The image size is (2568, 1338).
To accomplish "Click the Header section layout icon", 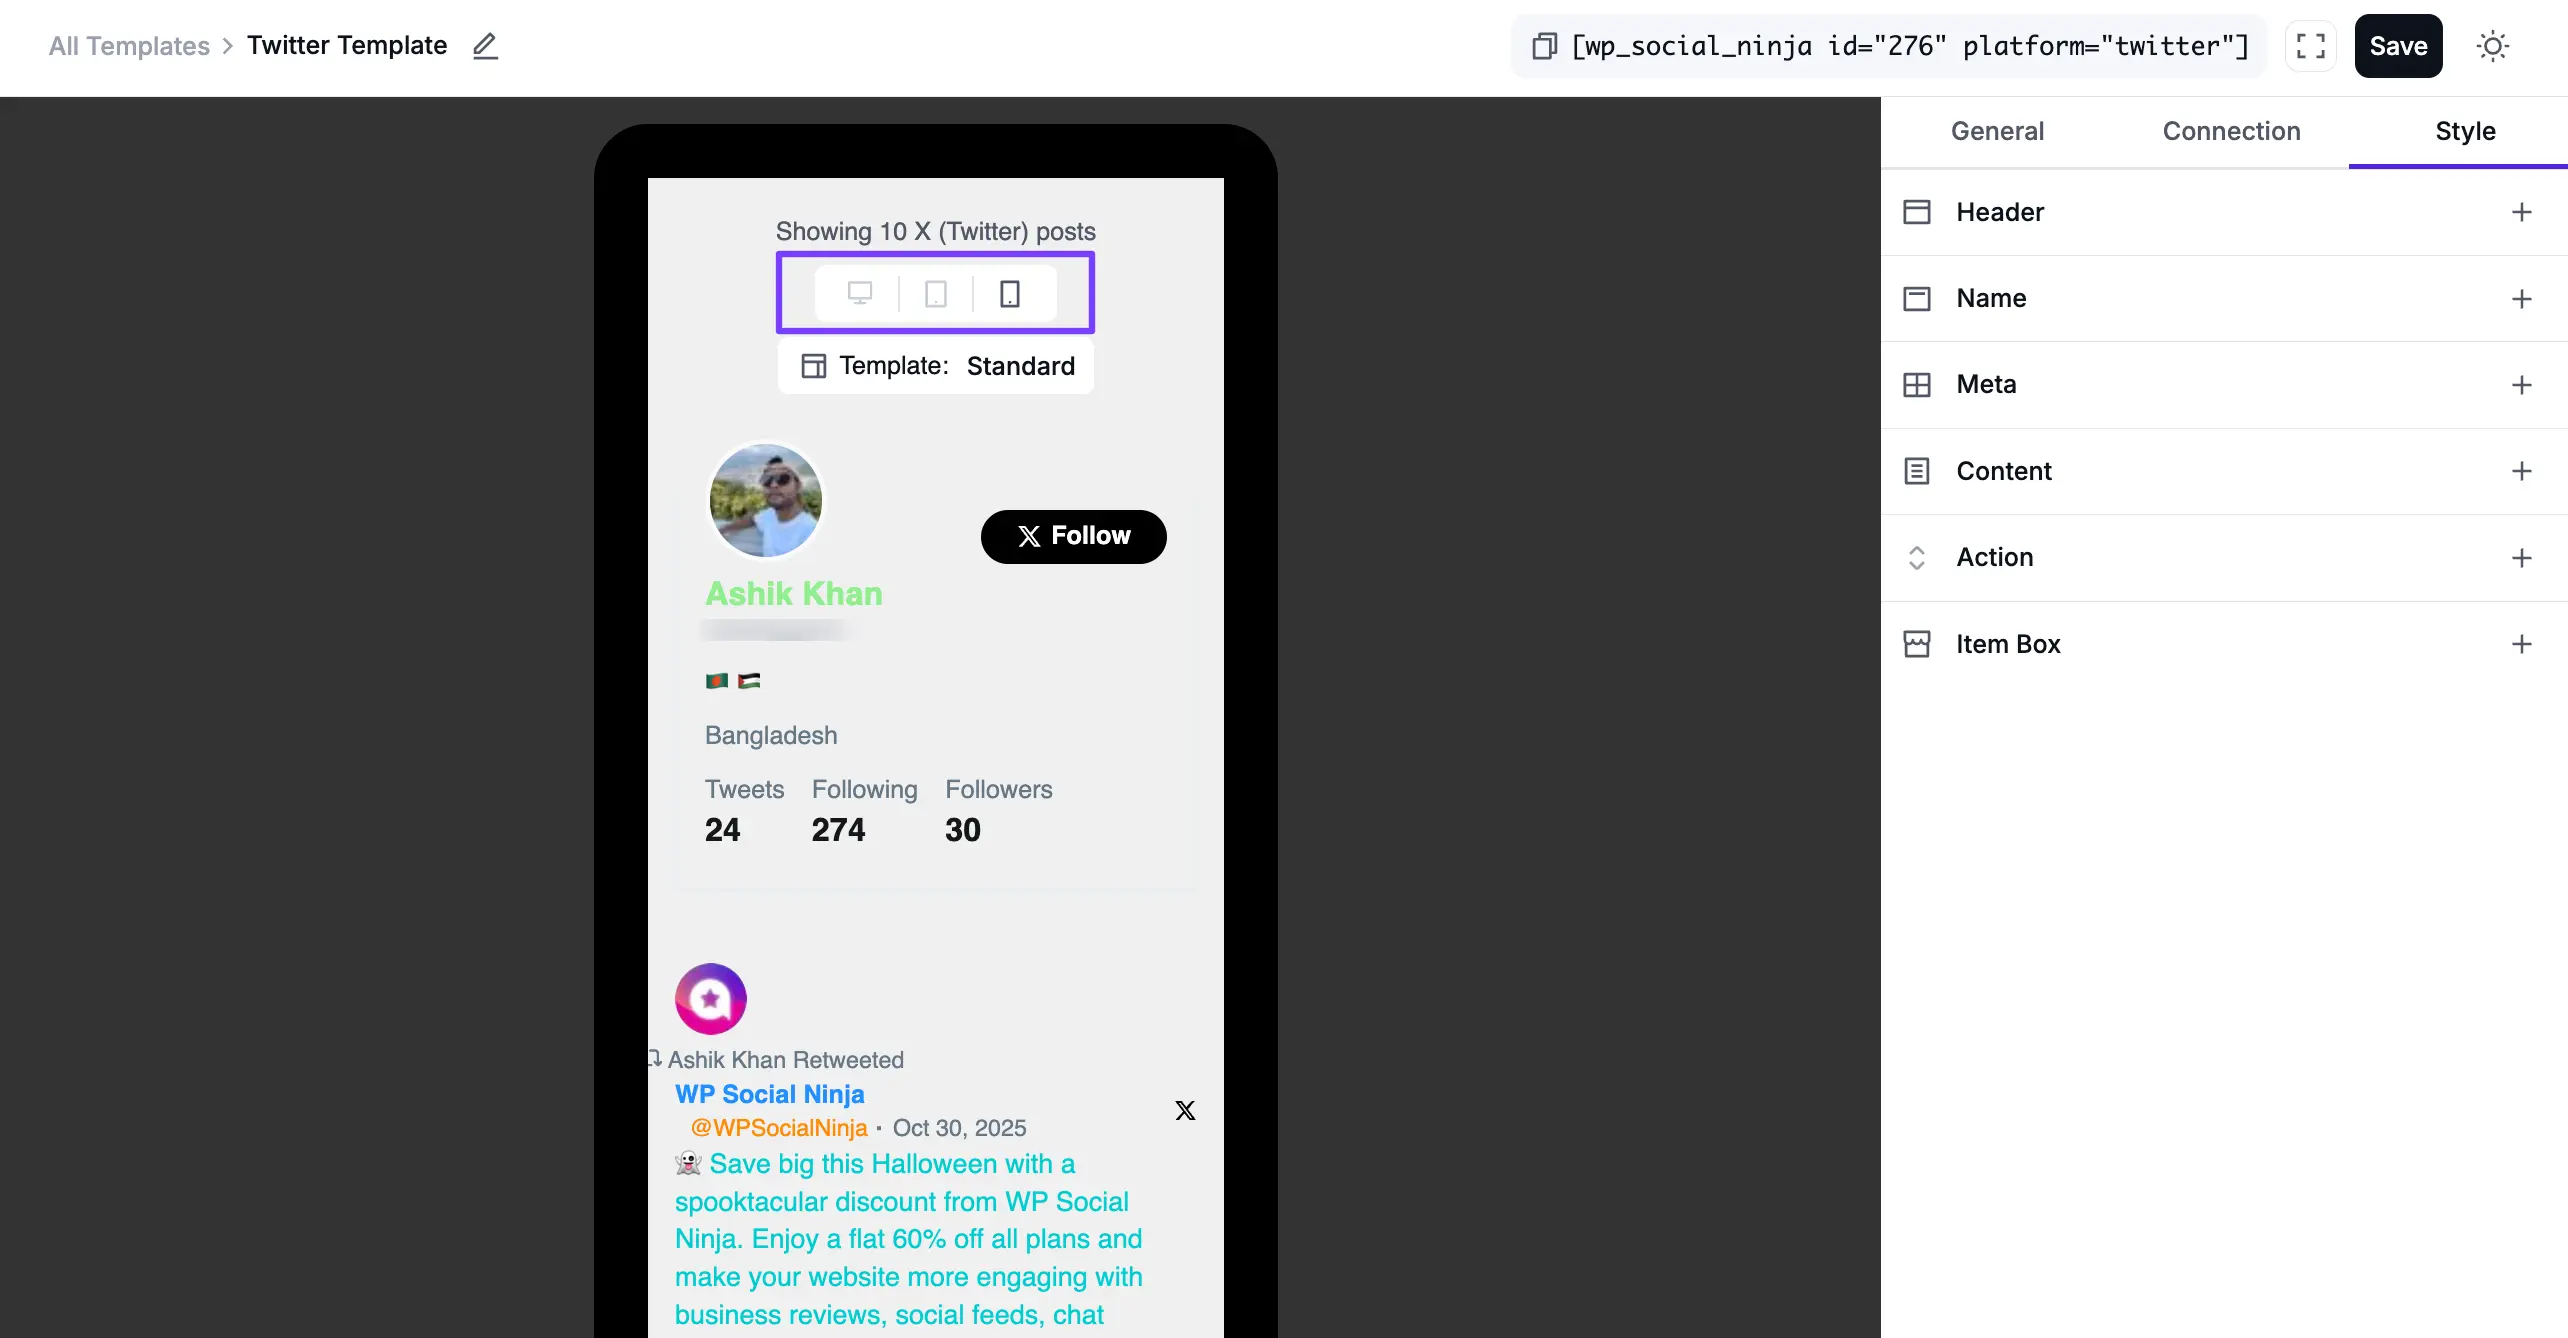I will (1916, 212).
